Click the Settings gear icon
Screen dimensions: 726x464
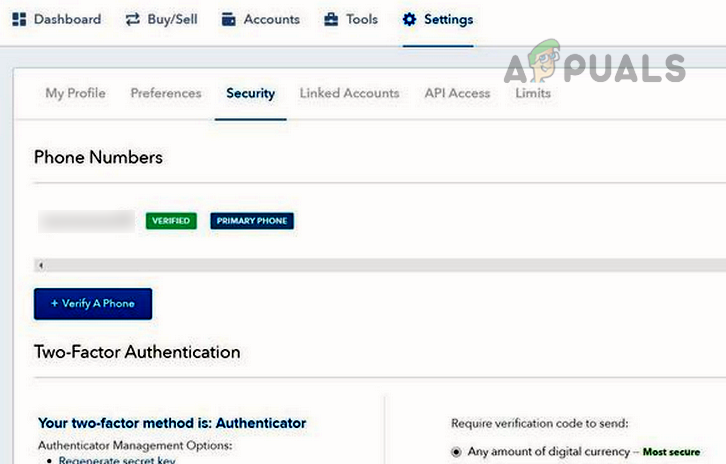point(409,19)
